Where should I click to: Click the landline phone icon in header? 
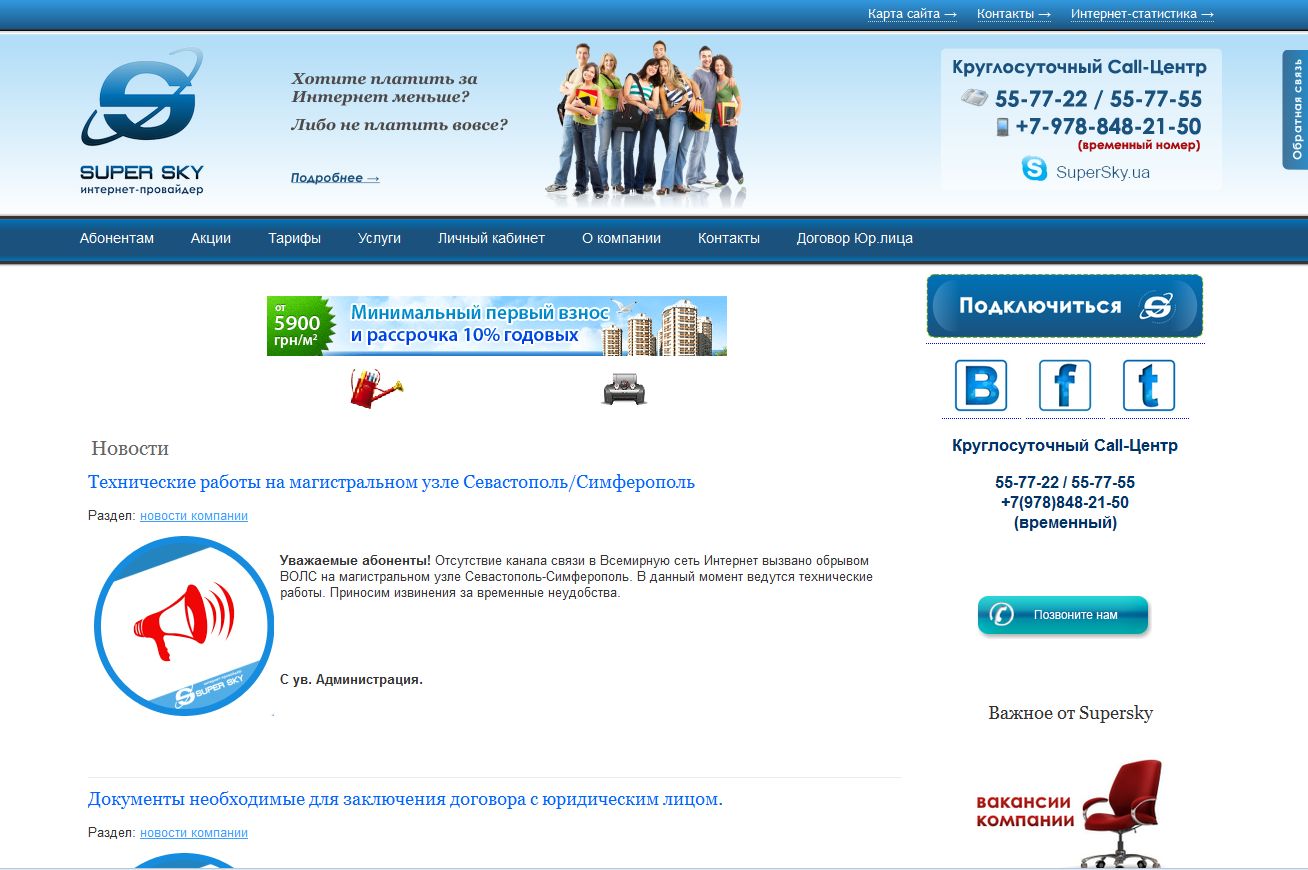[x=974, y=98]
